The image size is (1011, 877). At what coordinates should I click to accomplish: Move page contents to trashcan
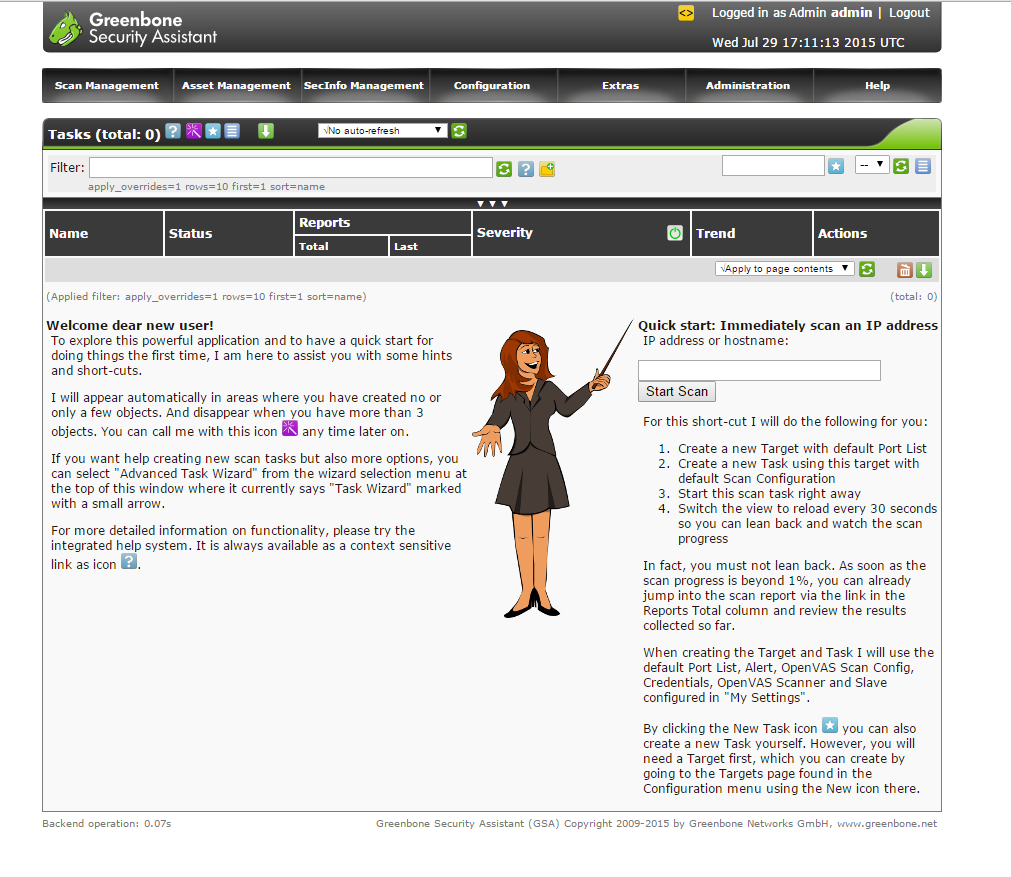pos(905,270)
